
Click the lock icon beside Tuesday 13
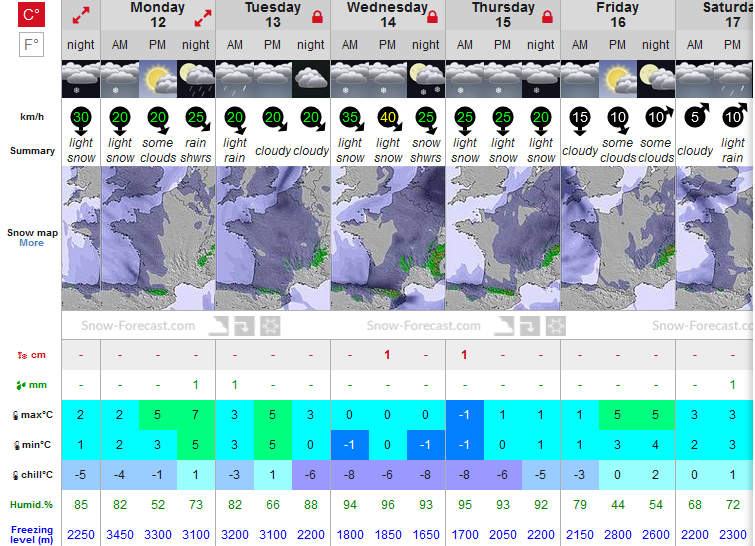pos(317,17)
